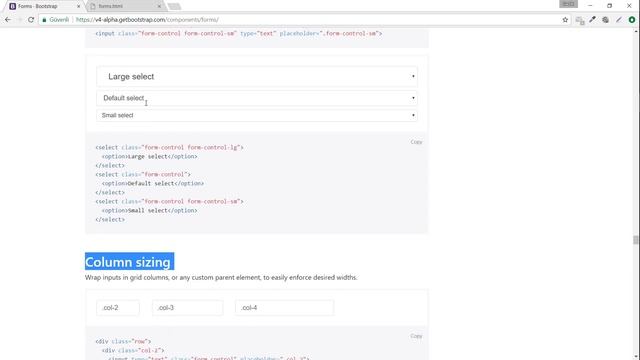
Task: Open the Large select dropdown
Action: tap(257, 76)
